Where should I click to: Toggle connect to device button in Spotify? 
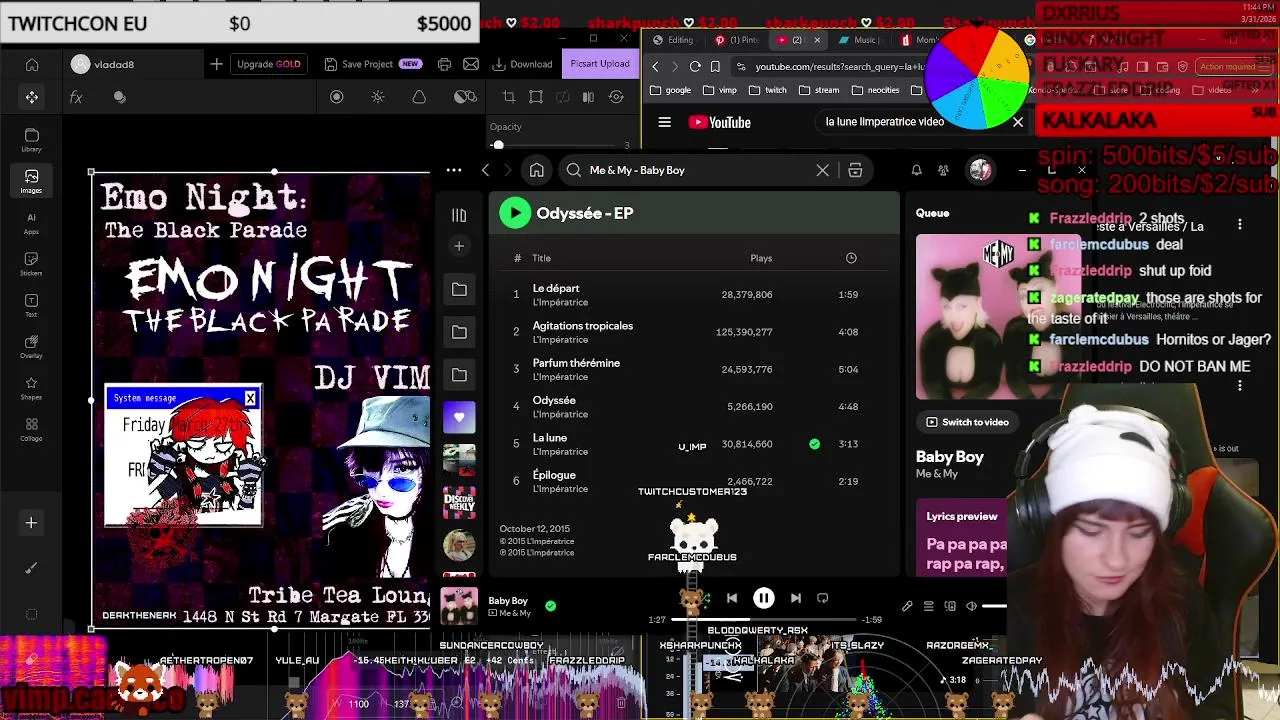click(950, 606)
